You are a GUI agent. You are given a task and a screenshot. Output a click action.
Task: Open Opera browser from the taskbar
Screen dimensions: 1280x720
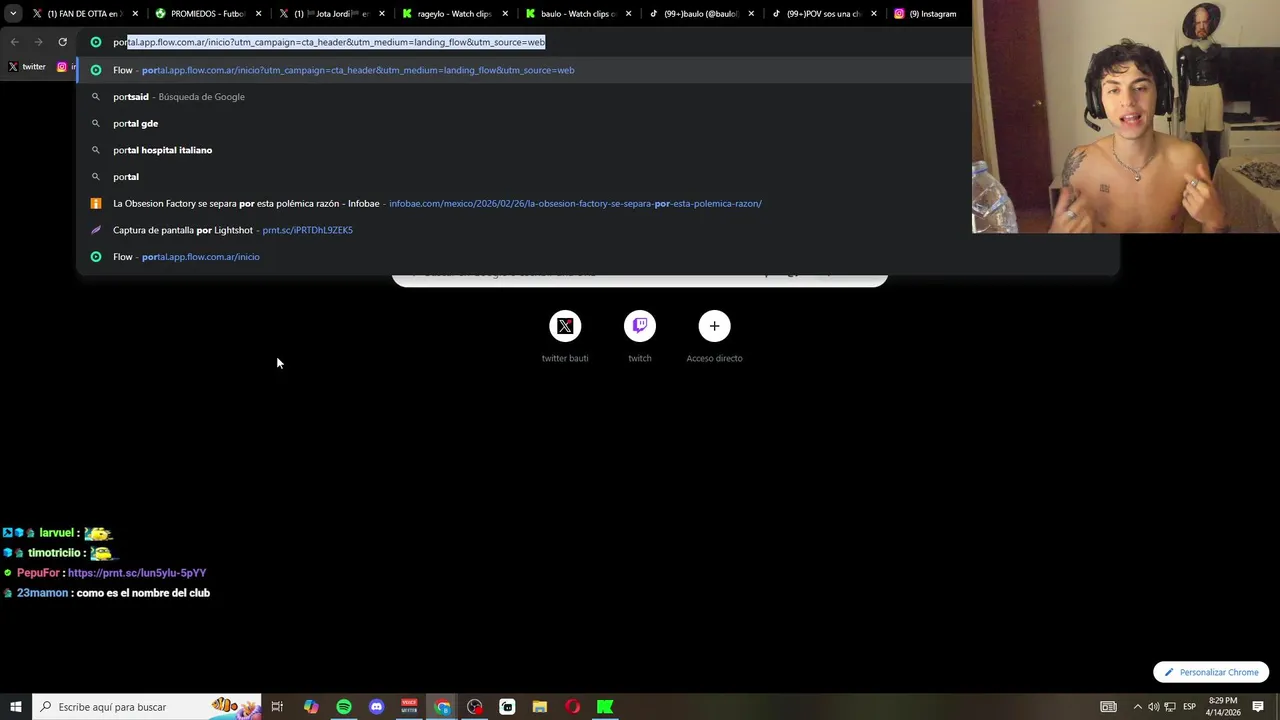click(572, 707)
